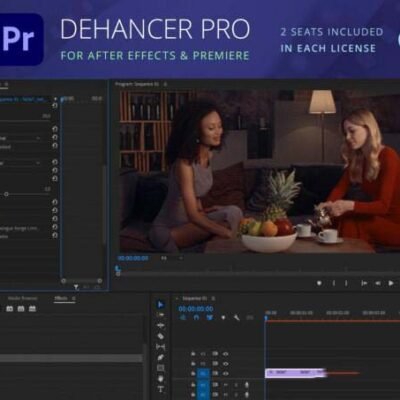Toggle A1 track targeting box
Viewport: 400px width, 400px height.
click(x=203, y=385)
